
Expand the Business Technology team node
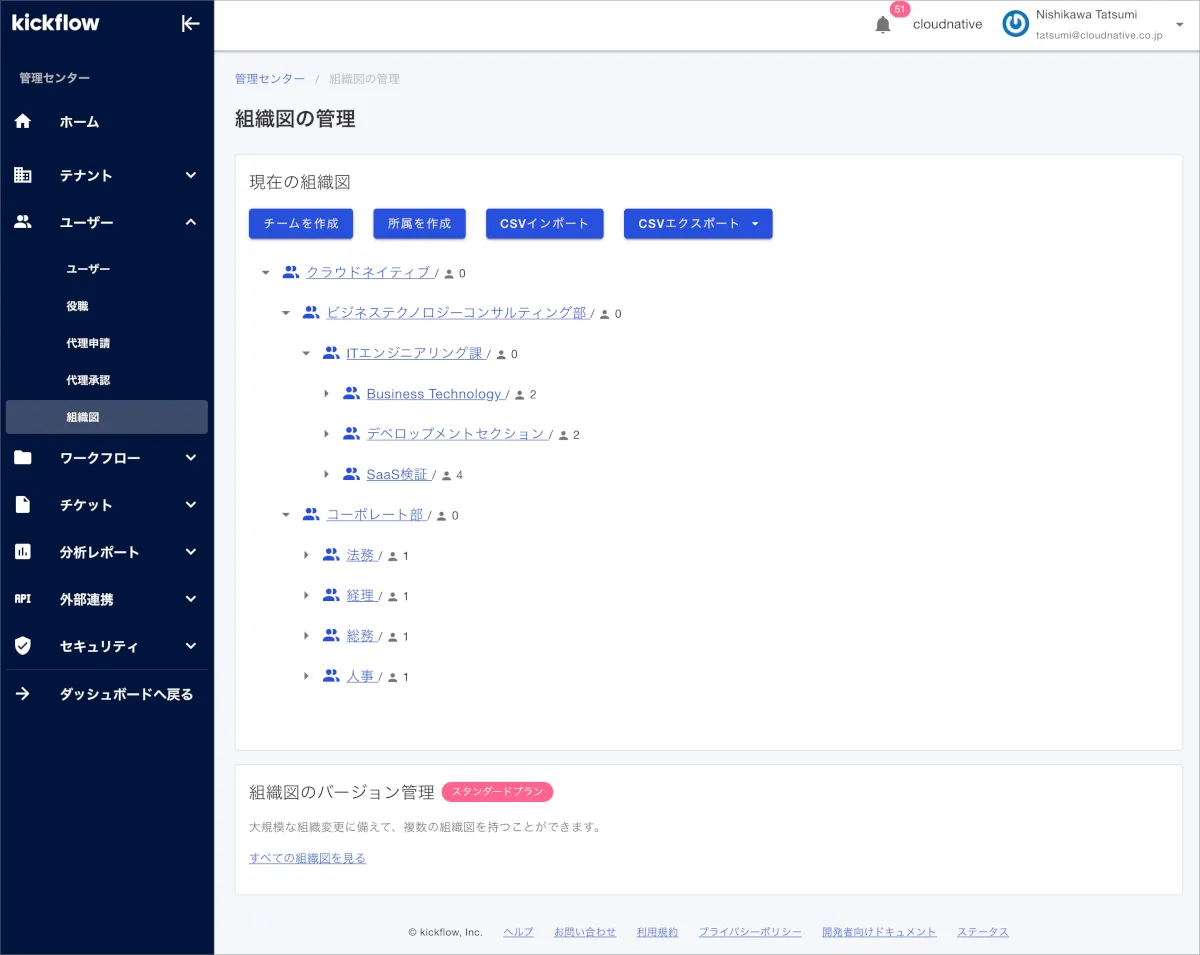click(326, 394)
